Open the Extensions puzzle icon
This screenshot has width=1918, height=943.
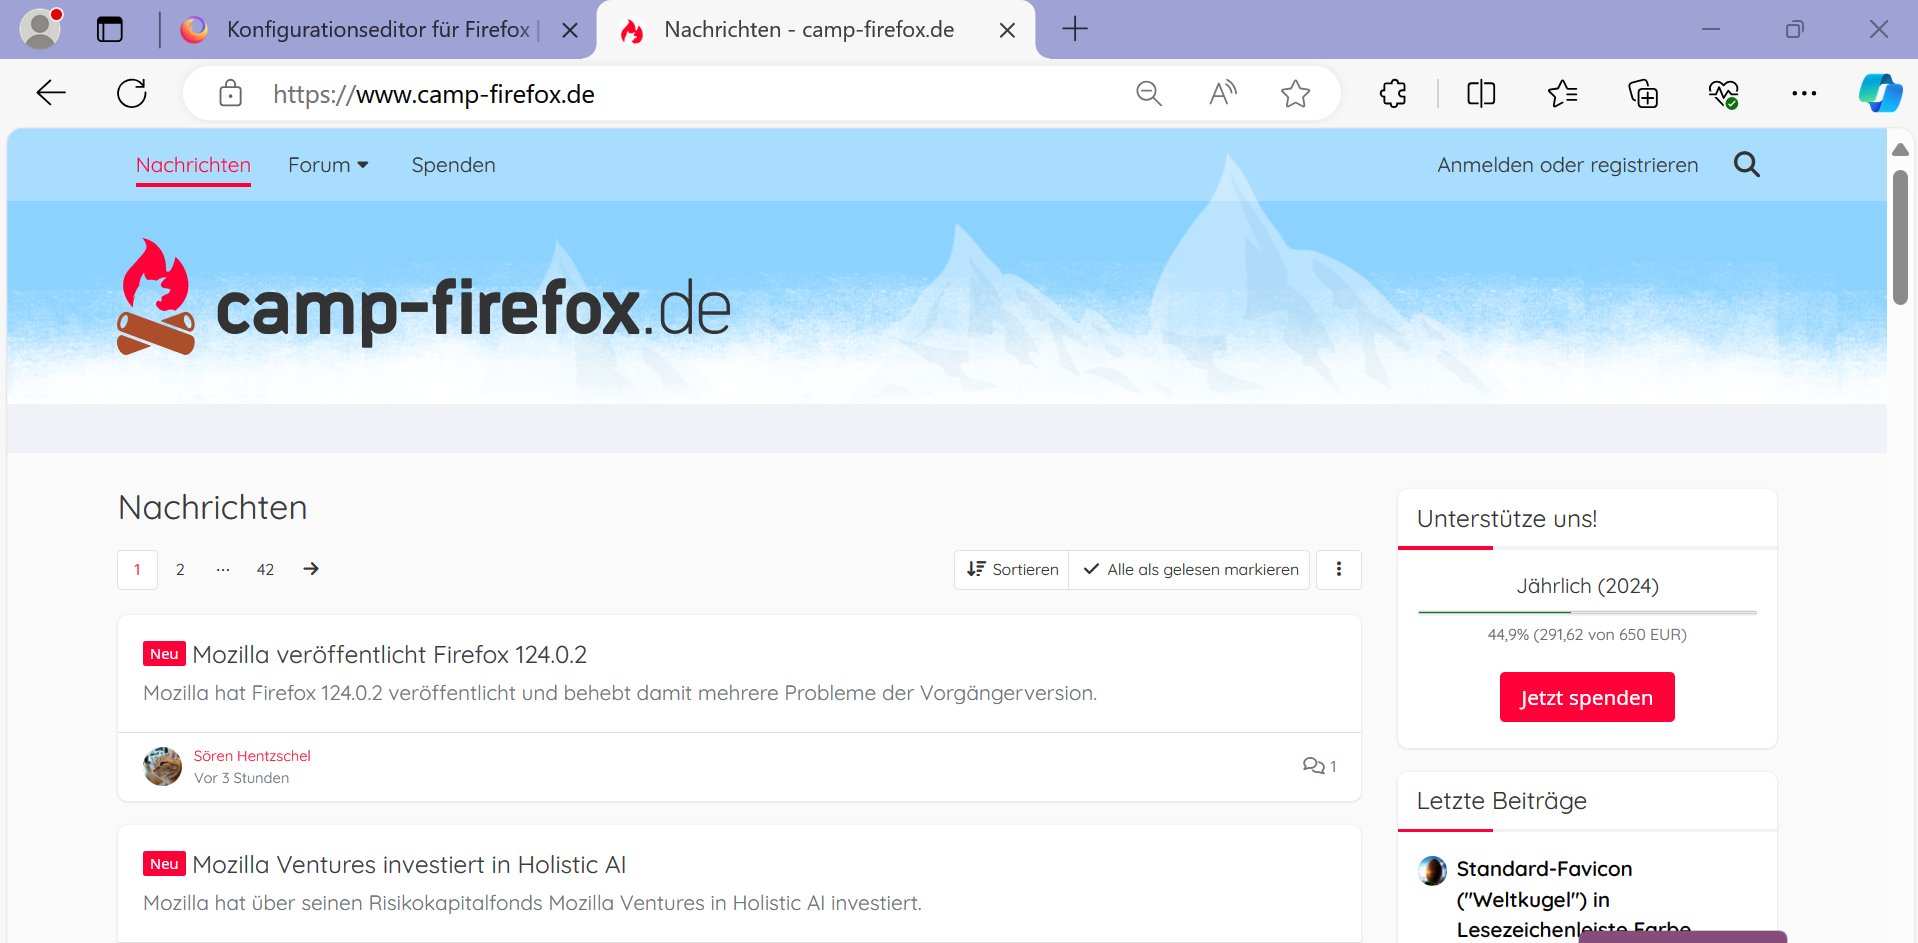[1393, 94]
